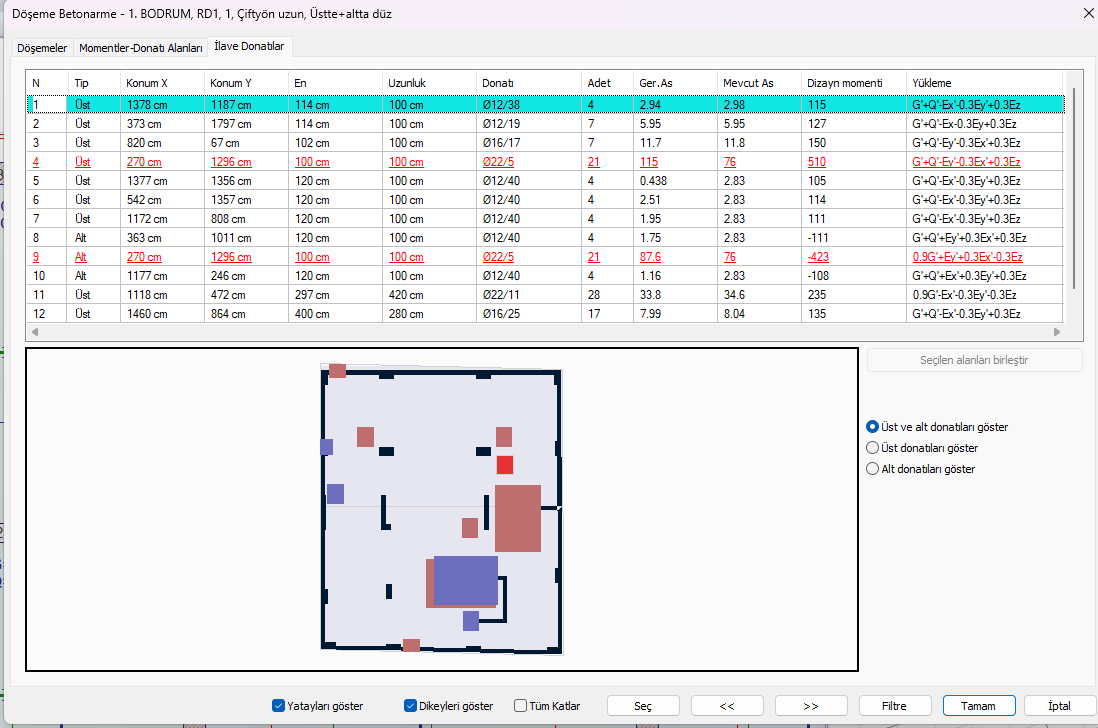
Task: Switch to the Döşemeler tab
Action: (x=43, y=48)
